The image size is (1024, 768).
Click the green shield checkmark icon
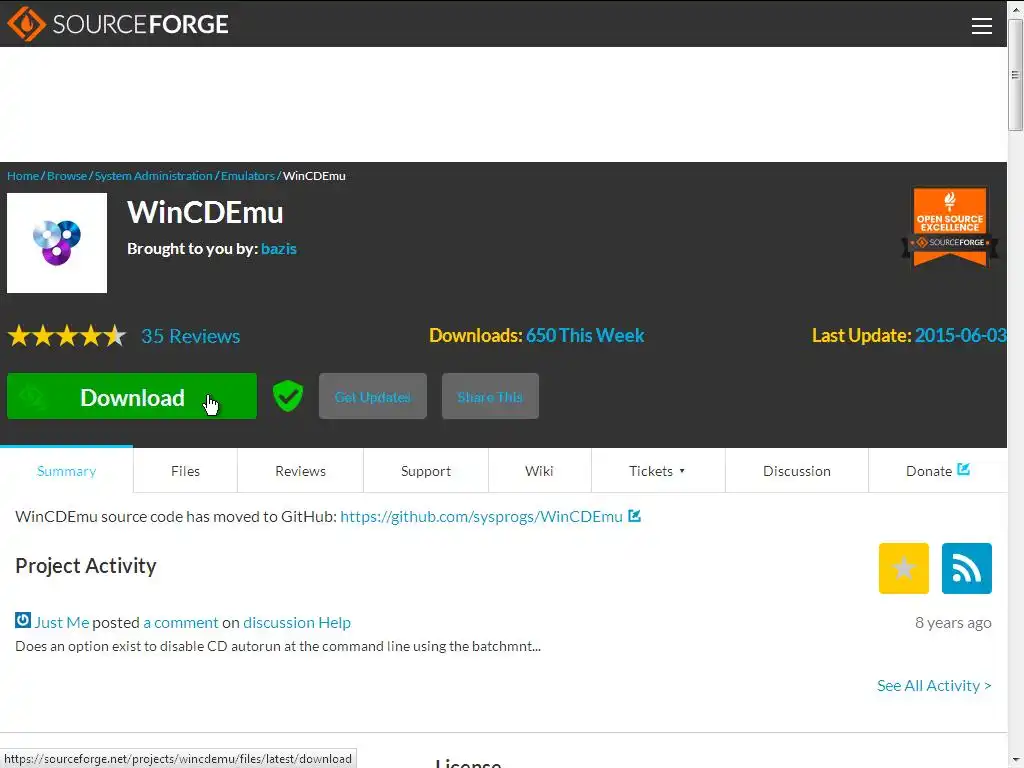click(x=287, y=396)
